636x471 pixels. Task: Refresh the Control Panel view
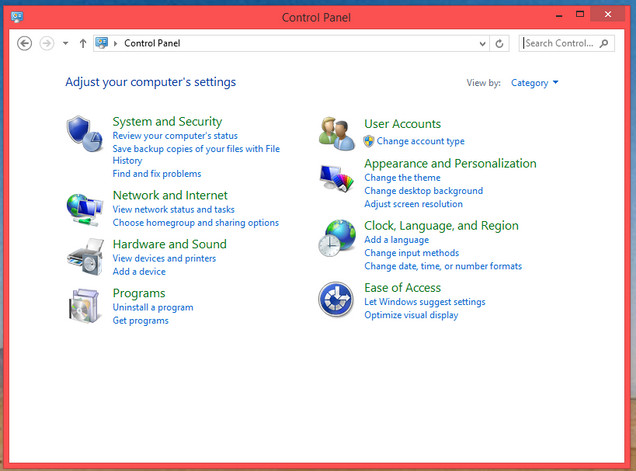499,43
